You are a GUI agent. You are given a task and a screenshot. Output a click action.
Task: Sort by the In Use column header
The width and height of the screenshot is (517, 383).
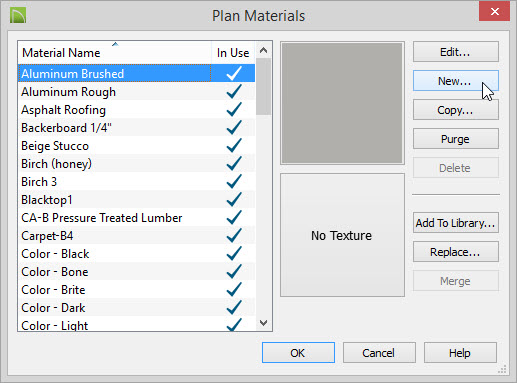233,53
